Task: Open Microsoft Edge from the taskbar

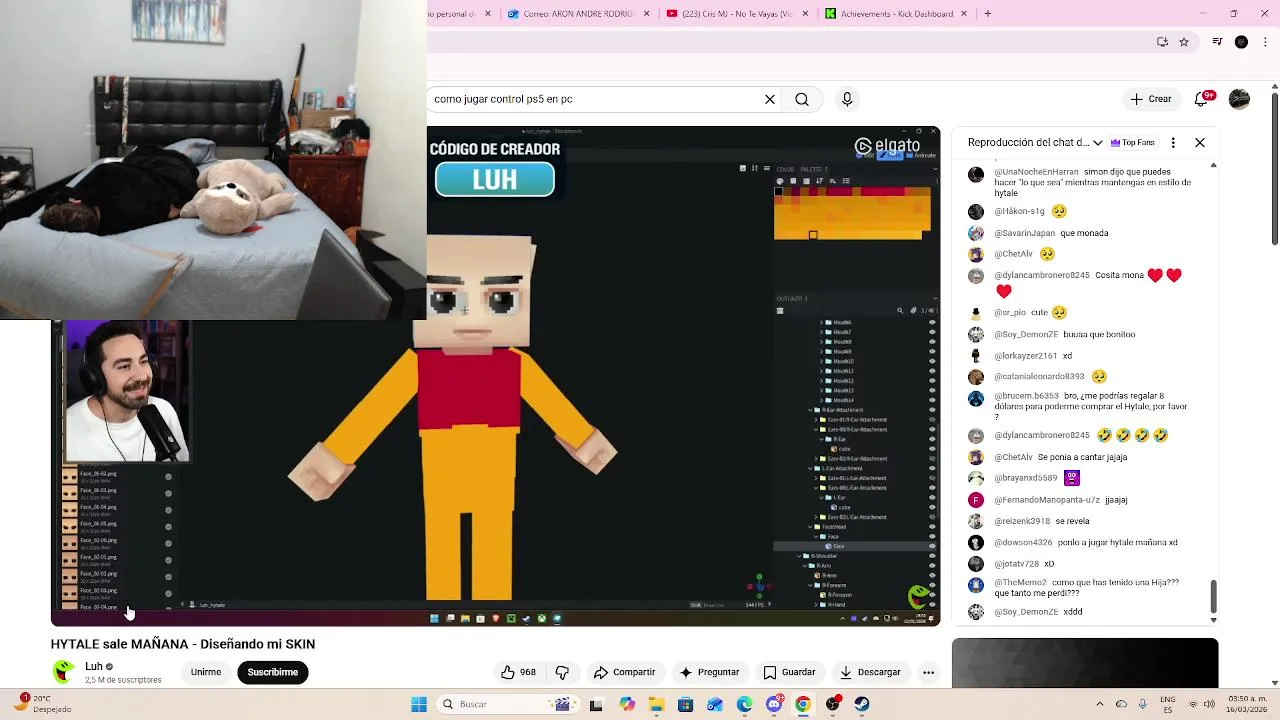Action: (x=744, y=704)
